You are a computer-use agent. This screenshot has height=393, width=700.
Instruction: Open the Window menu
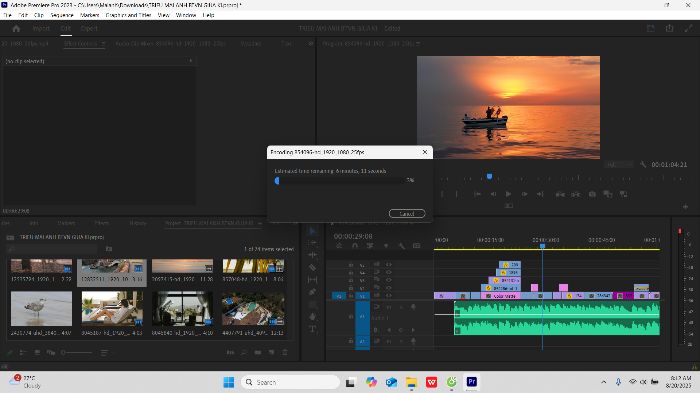point(186,15)
